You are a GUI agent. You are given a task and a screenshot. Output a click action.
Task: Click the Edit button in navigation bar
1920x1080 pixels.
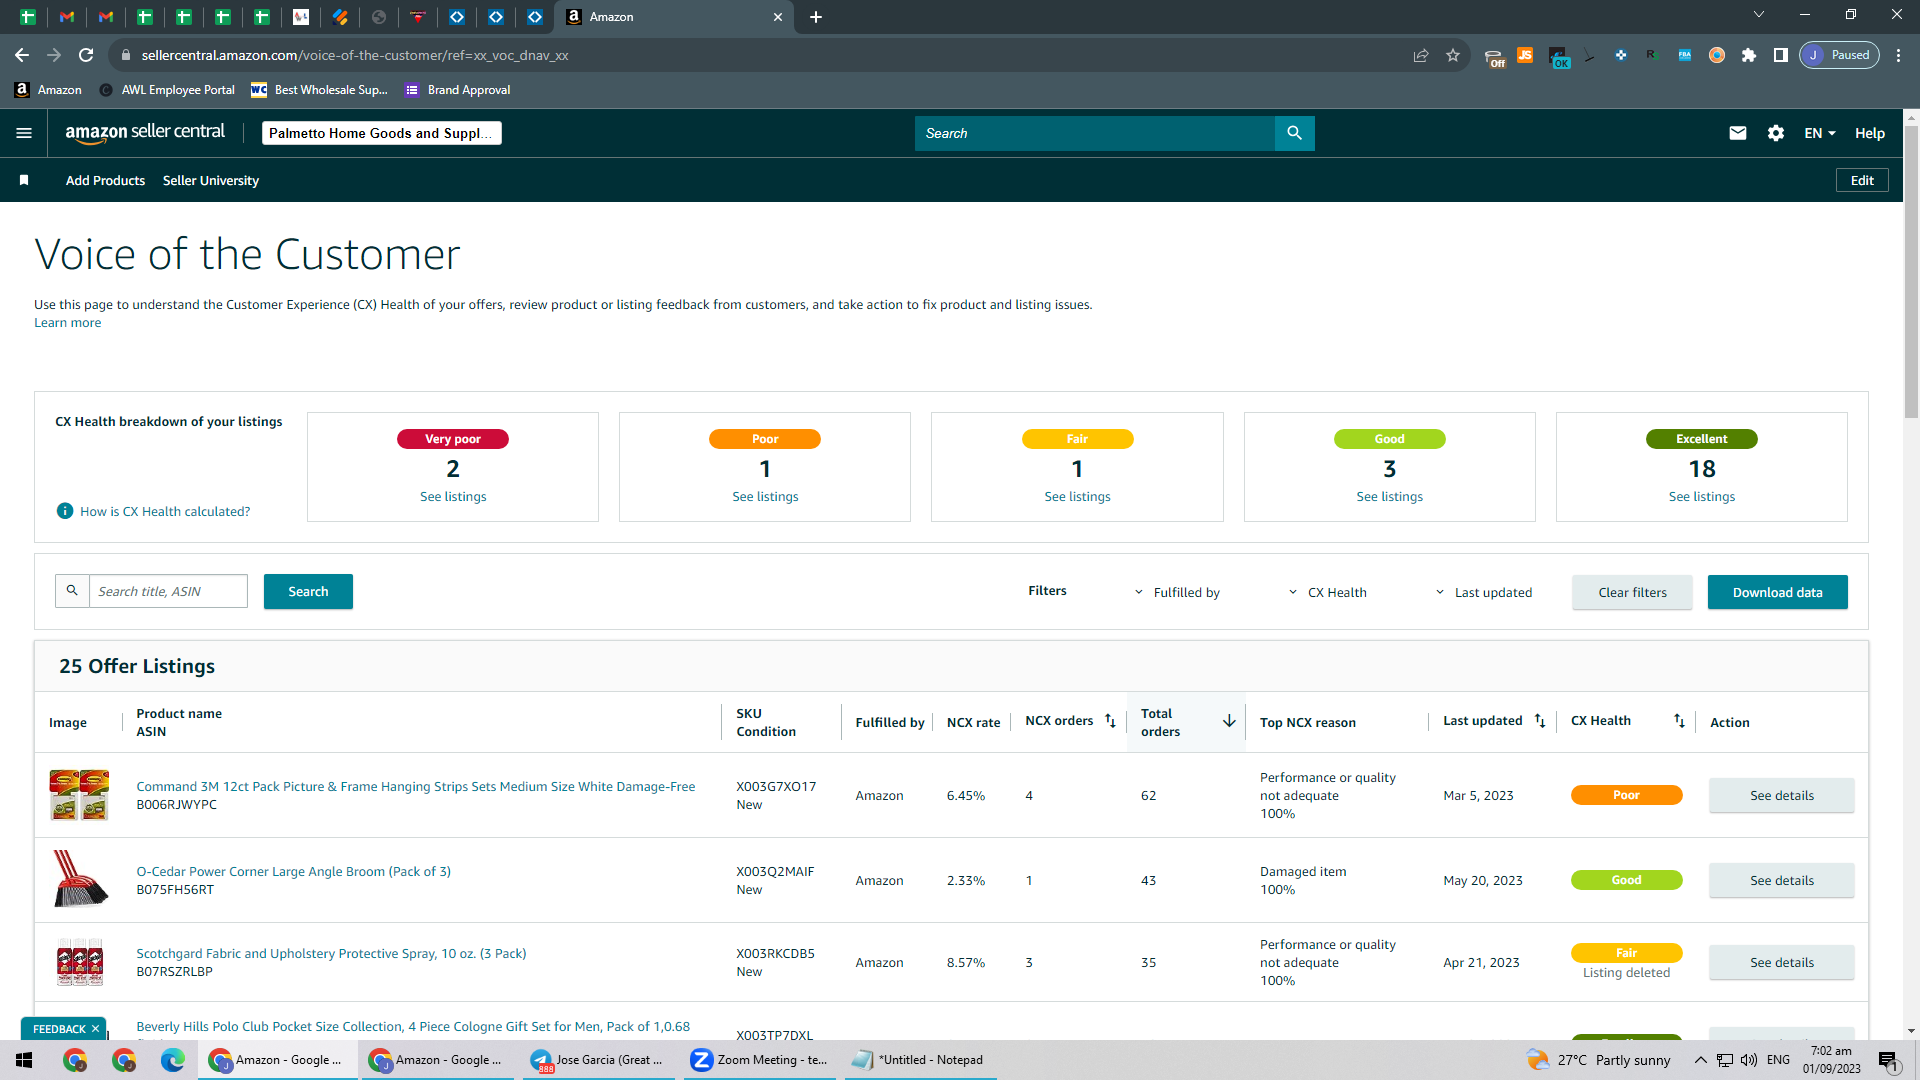click(x=1862, y=180)
